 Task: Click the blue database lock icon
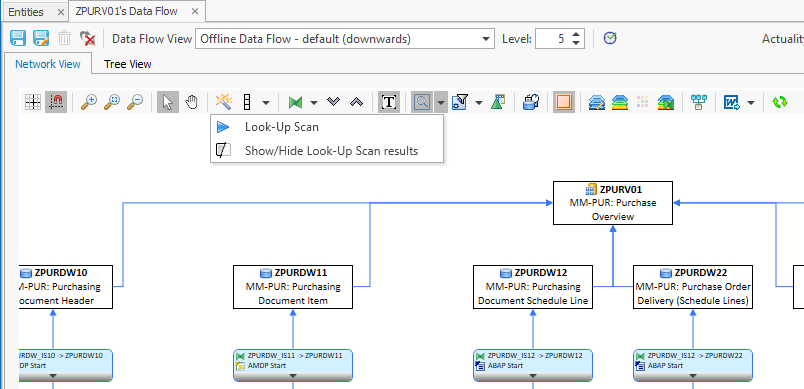530,103
